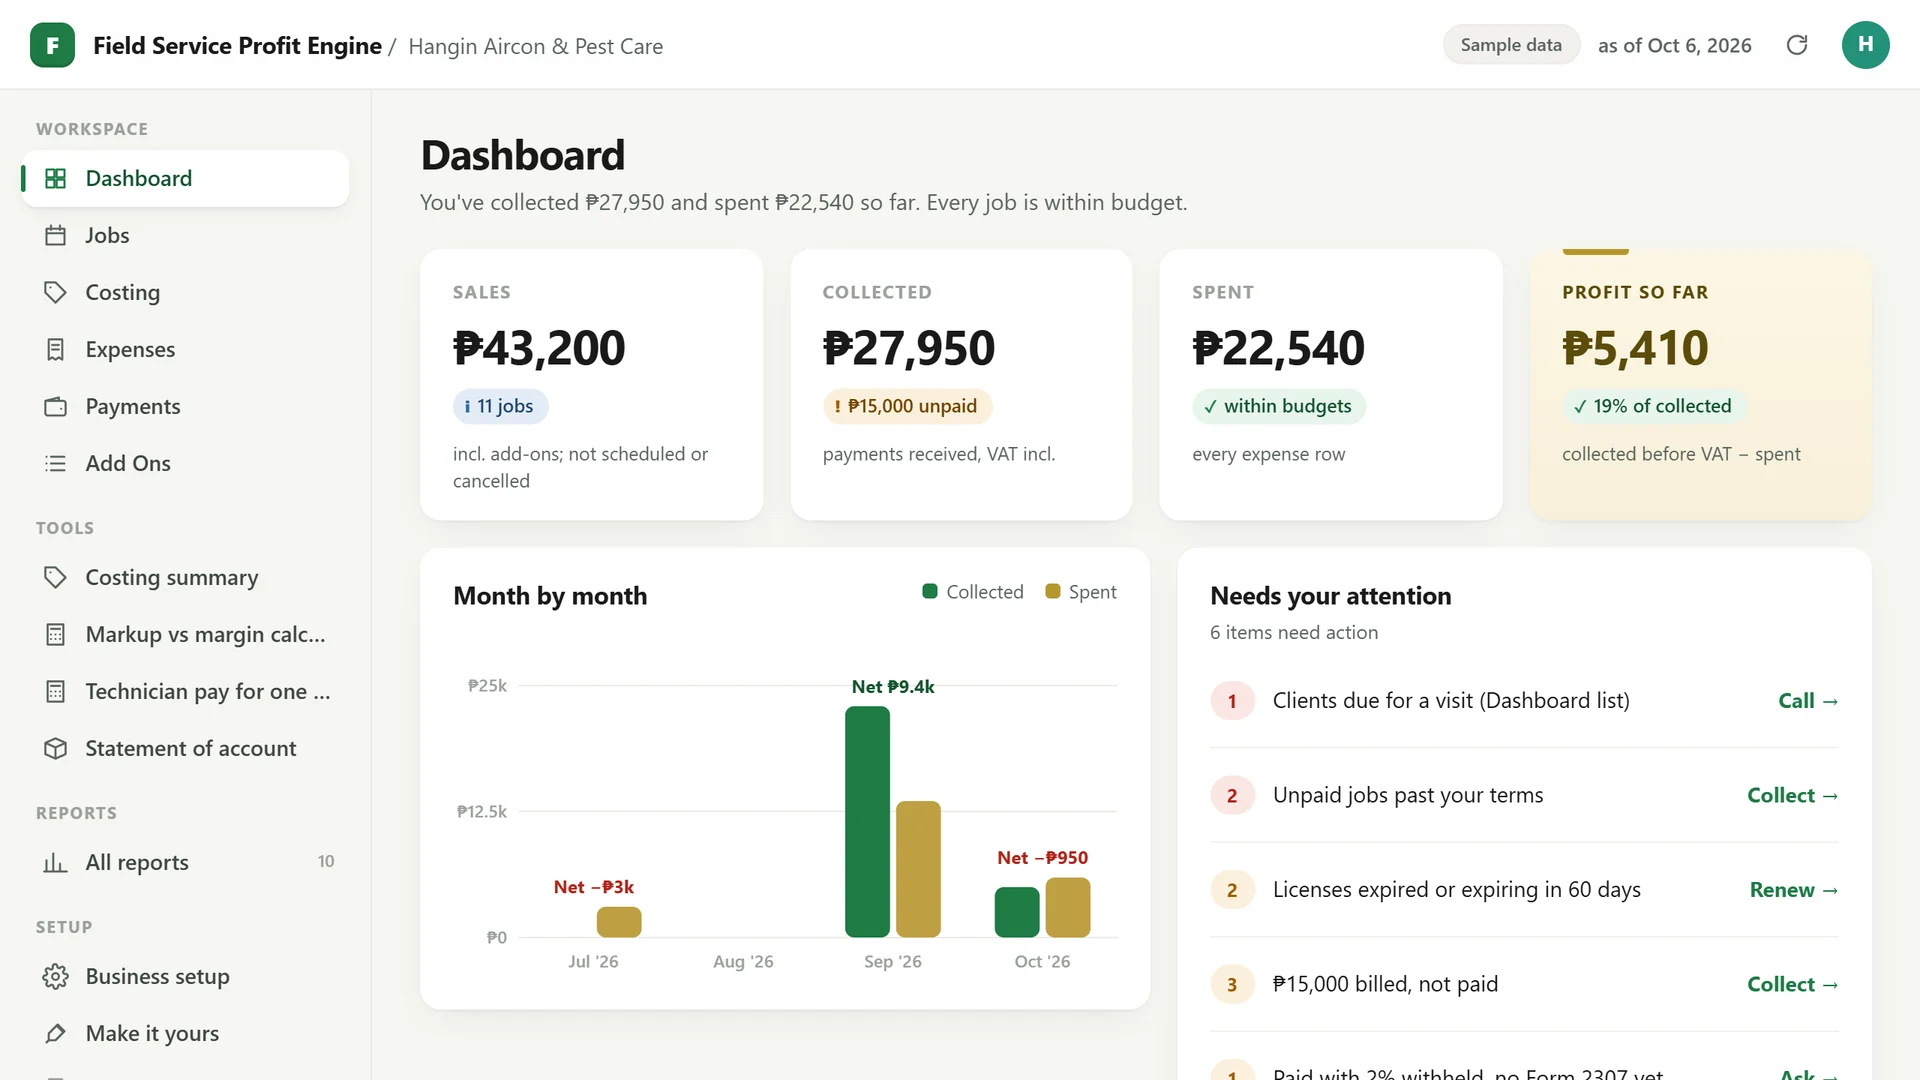1920x1080 pixels.
Task: Click Call for clients due a visit
Action: (1808, 701)
